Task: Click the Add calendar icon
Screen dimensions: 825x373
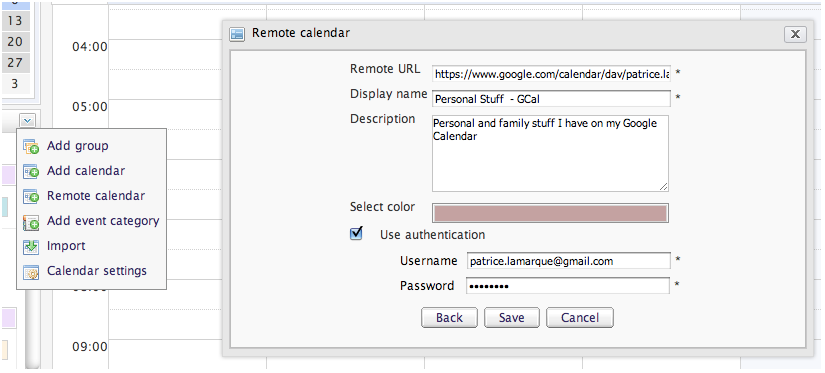Action: (31, 172)
